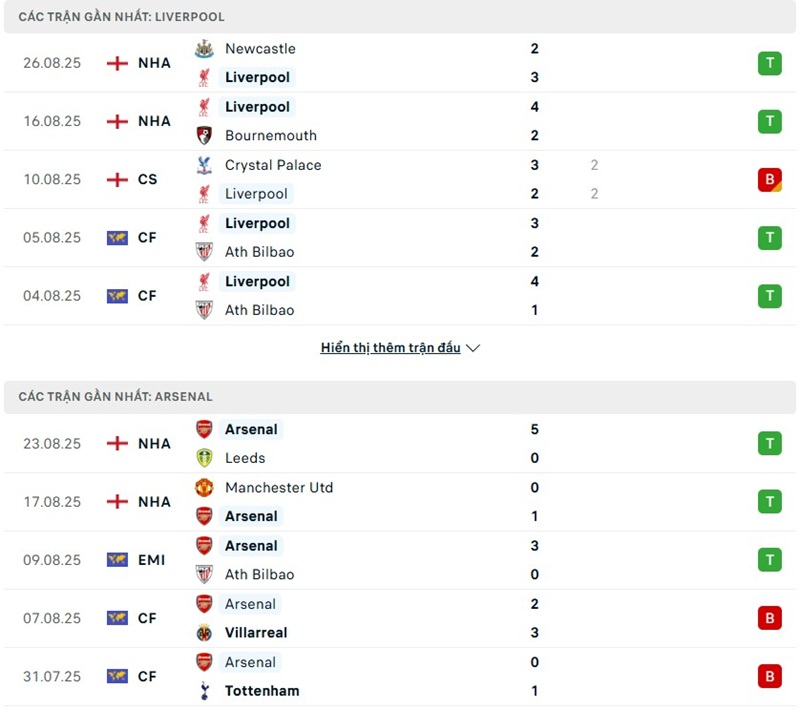Click the world flag icon on 09.08.25 row
The height and width of the screenshot is (710, 800).
click(x=117, y=560)
